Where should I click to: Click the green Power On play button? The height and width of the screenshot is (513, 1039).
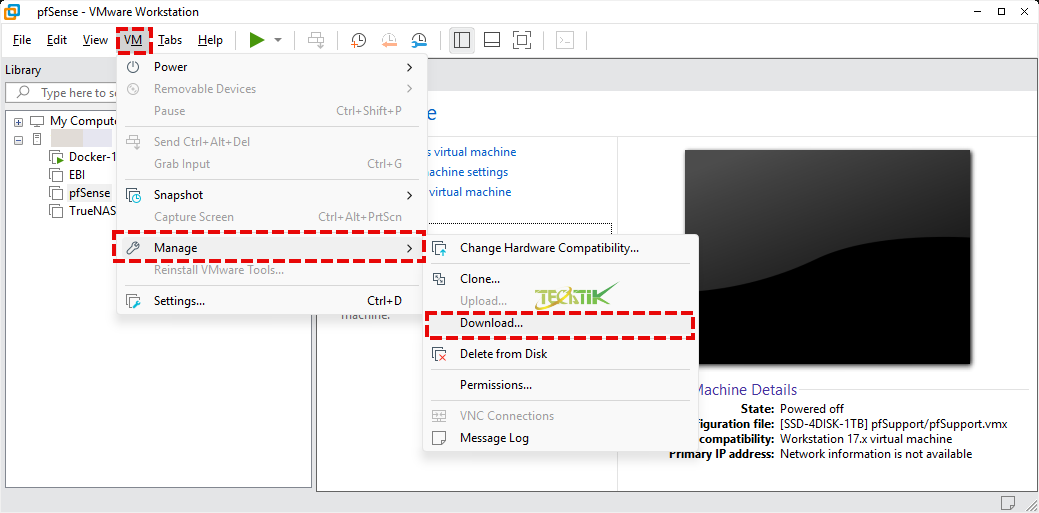click(x=256, y=40)
